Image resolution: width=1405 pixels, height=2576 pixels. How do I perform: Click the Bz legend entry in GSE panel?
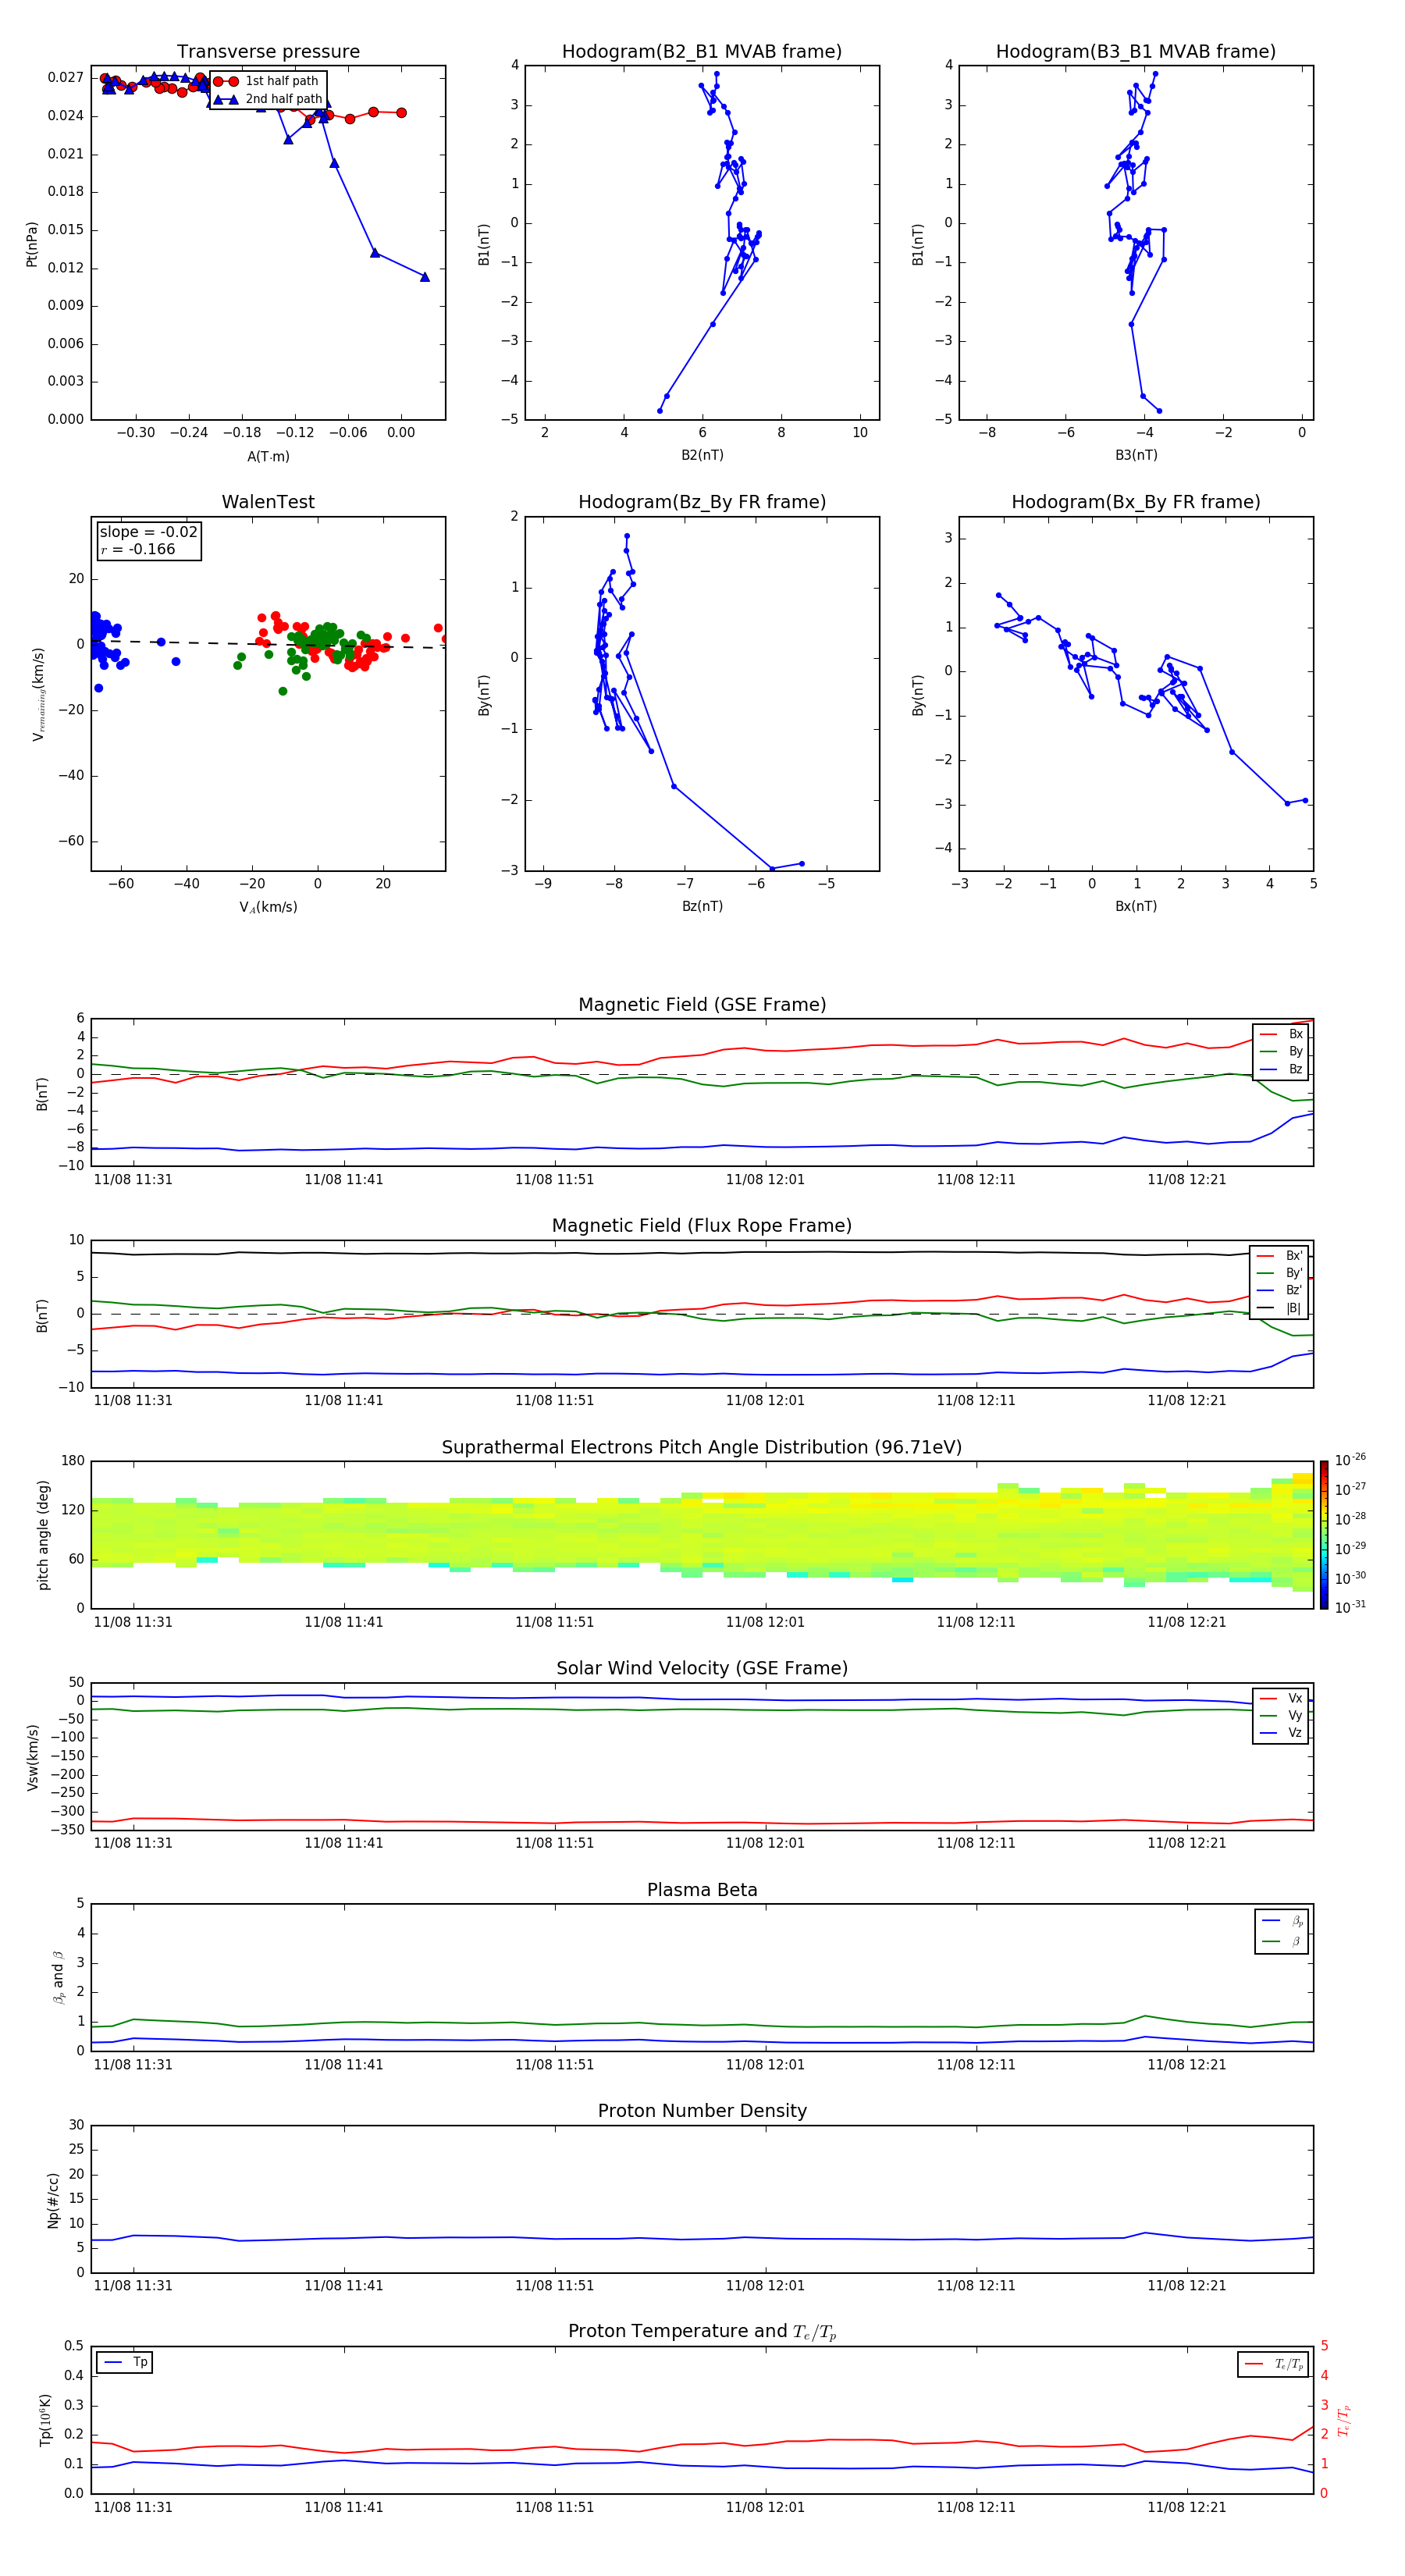pos(1281,1070)
